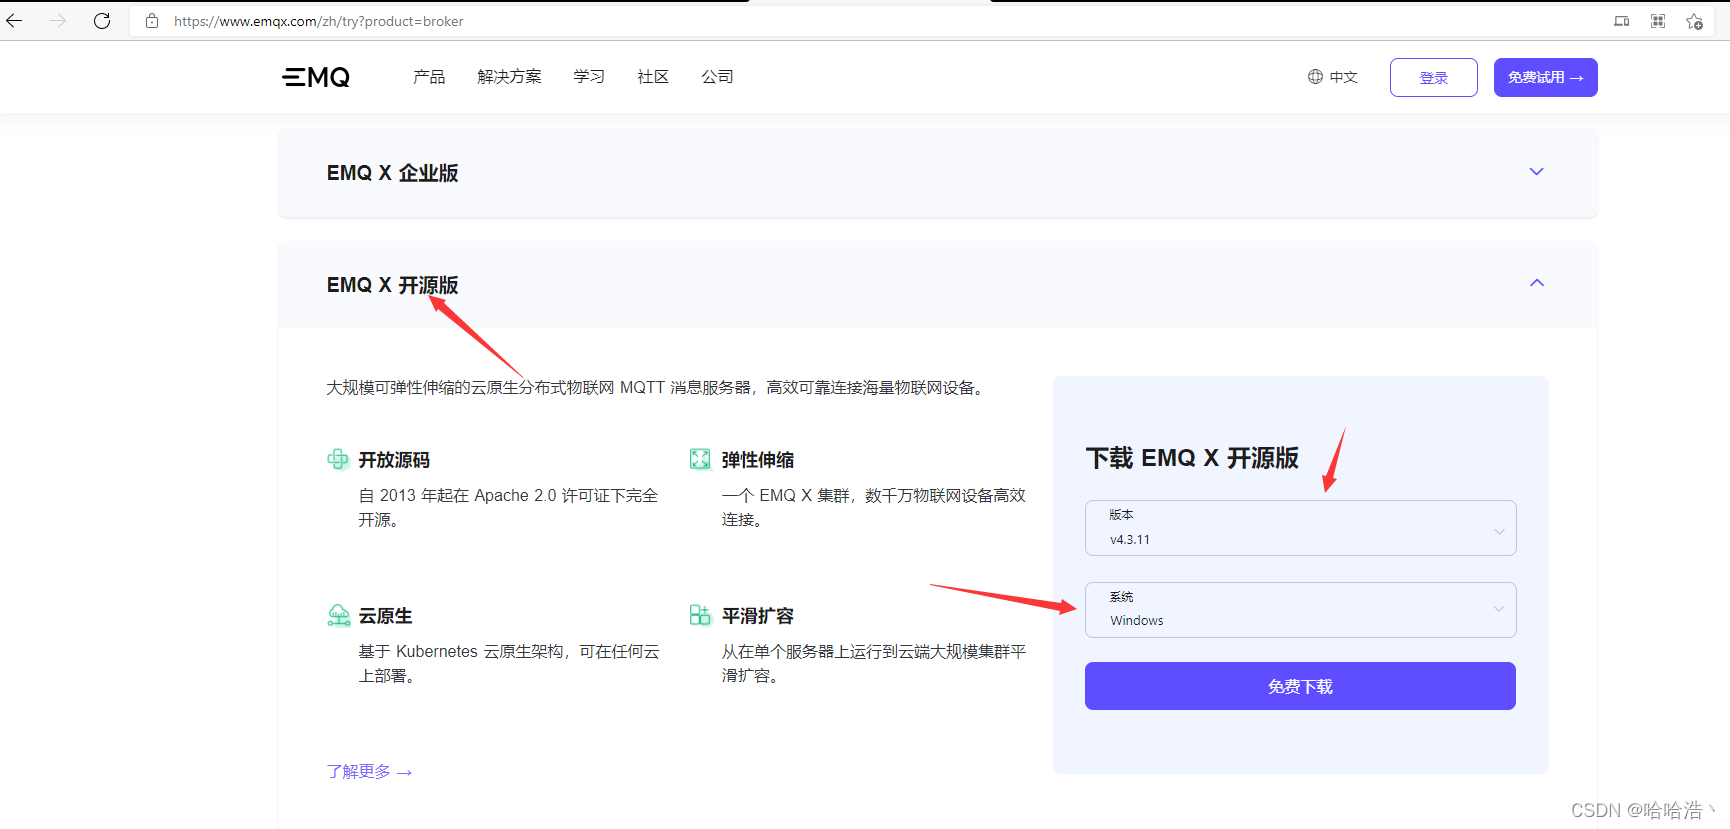Viewport: 1730px width, 829px height.
Task: Click the 开放源码 icon
Action: point(338,459)
